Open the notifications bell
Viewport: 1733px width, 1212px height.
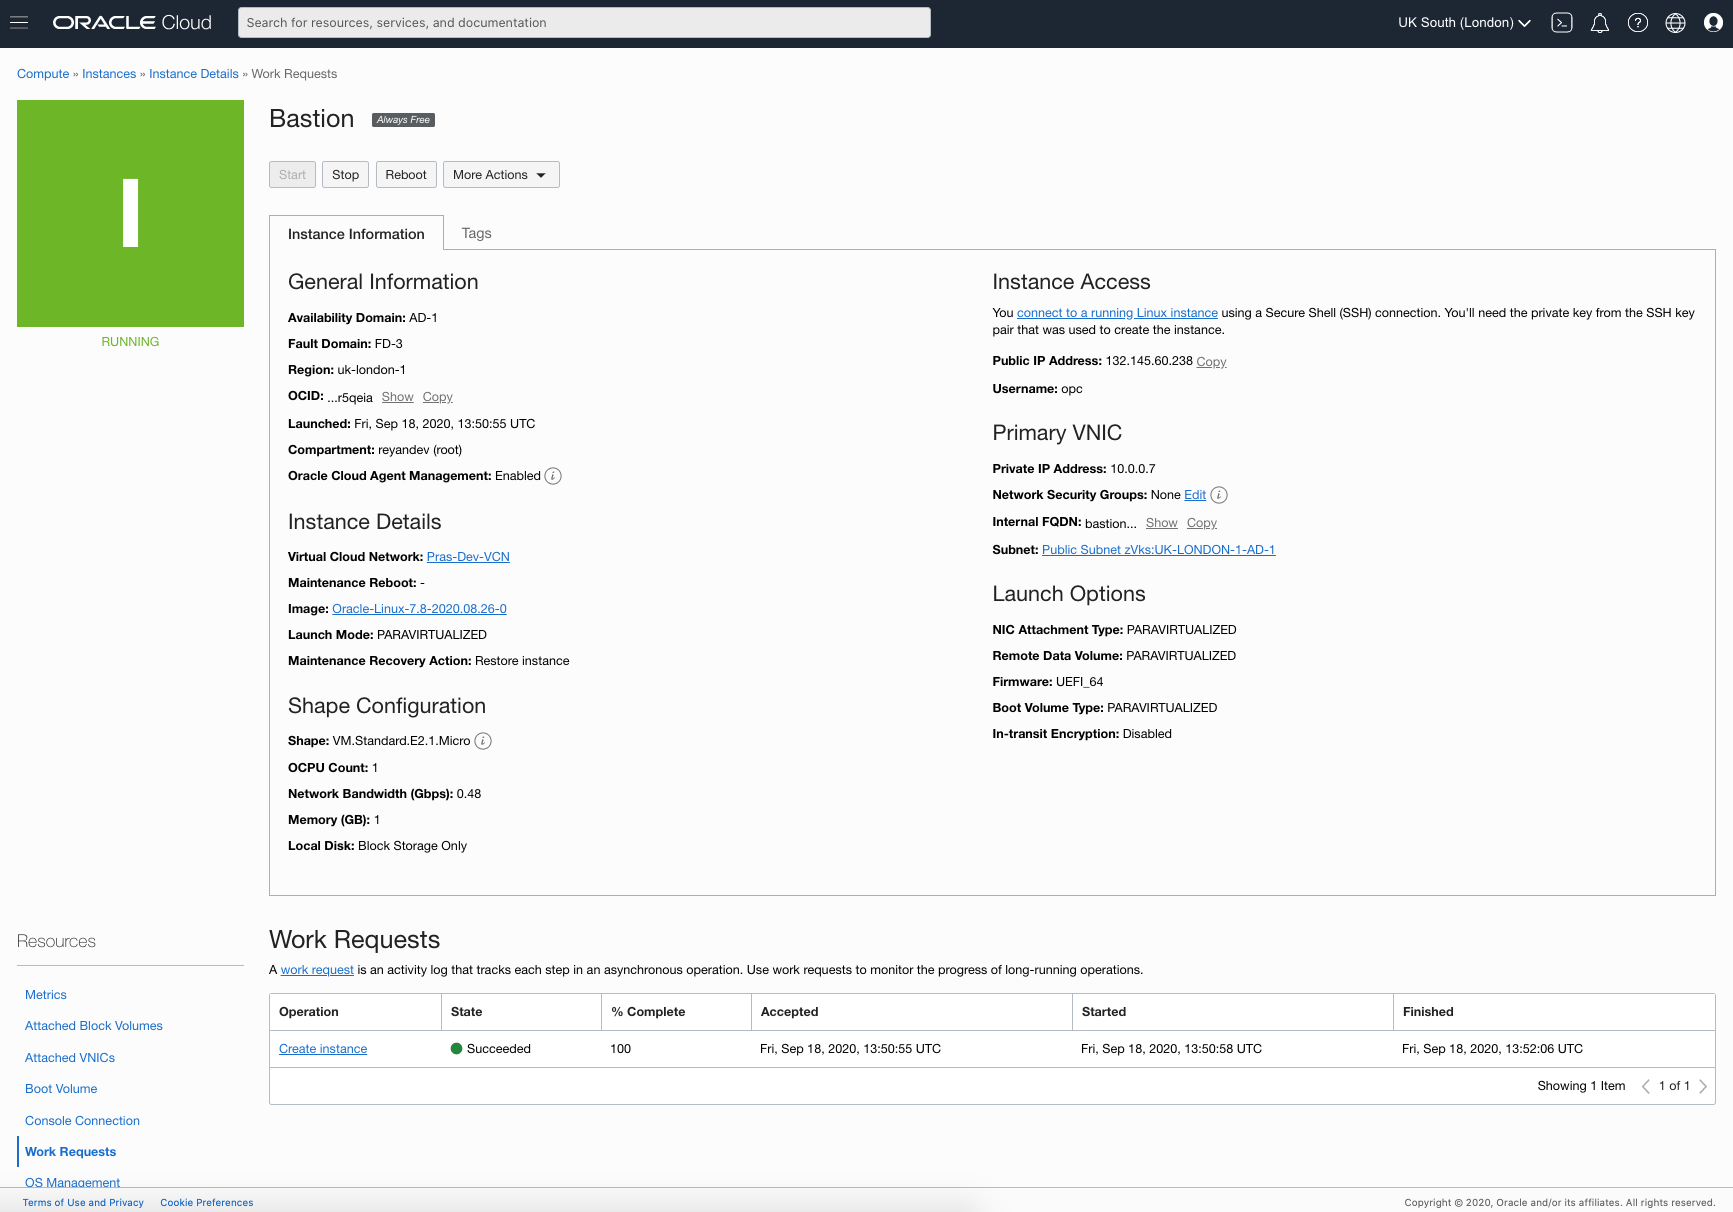1600,23
